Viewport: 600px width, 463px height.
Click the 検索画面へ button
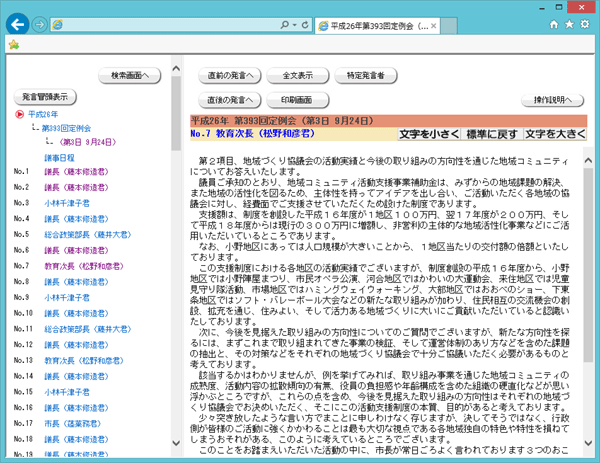[x=130, y=75]
